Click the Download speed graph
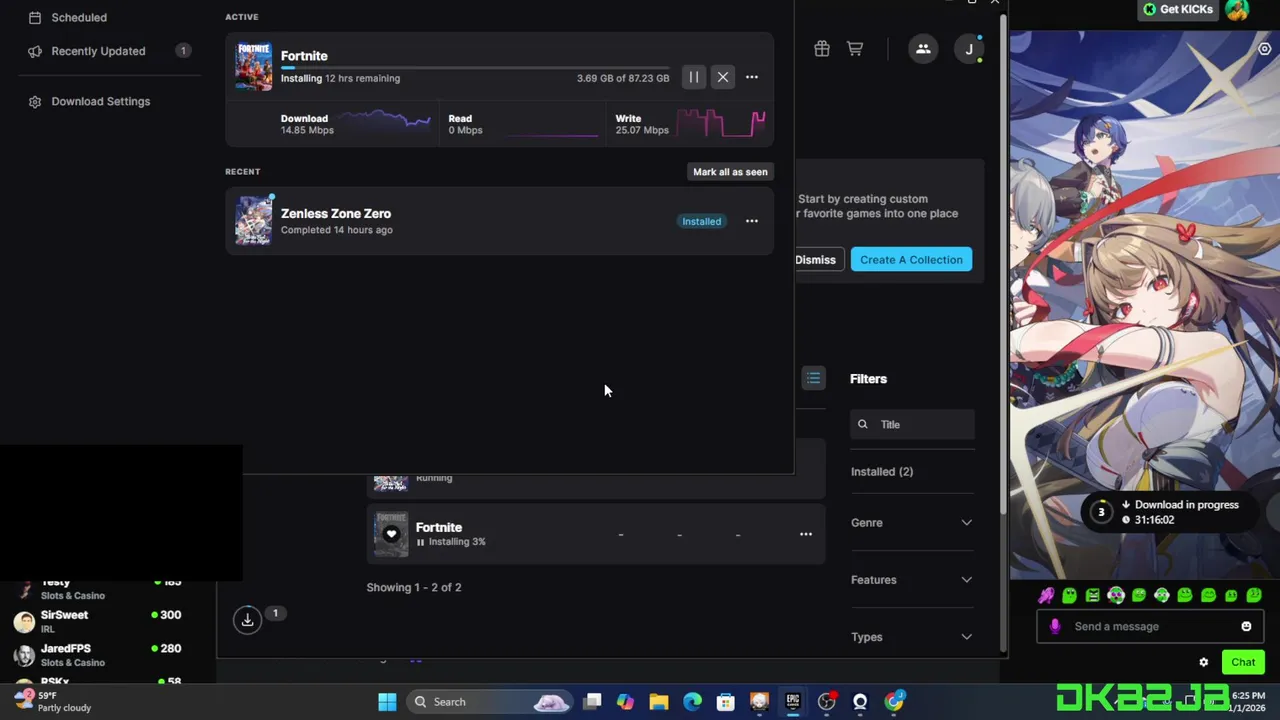Image resolution: width=1280 pixels, height=720 pixels. click(386, 123)
